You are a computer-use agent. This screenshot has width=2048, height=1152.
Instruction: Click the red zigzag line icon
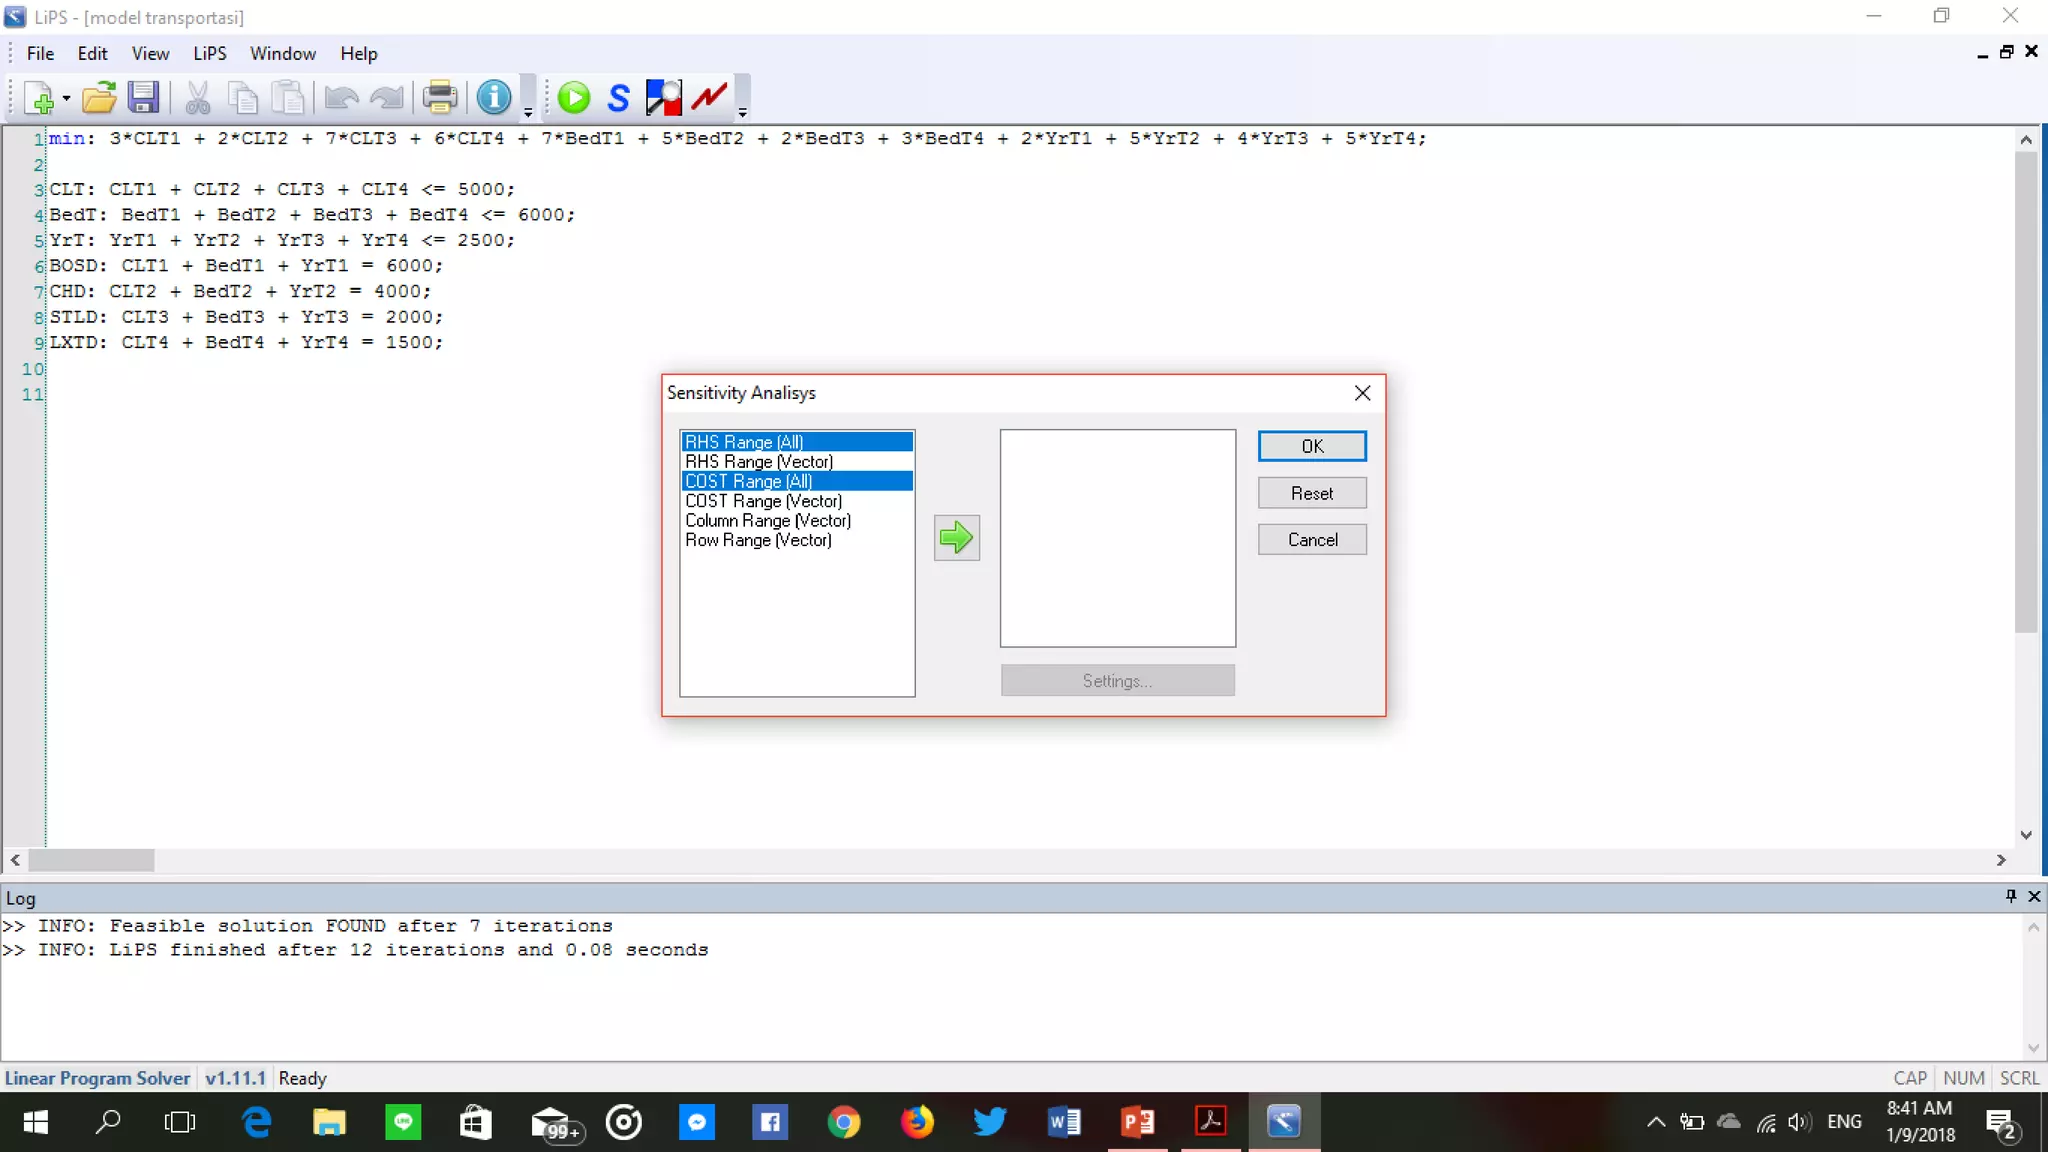pos(709,97)
